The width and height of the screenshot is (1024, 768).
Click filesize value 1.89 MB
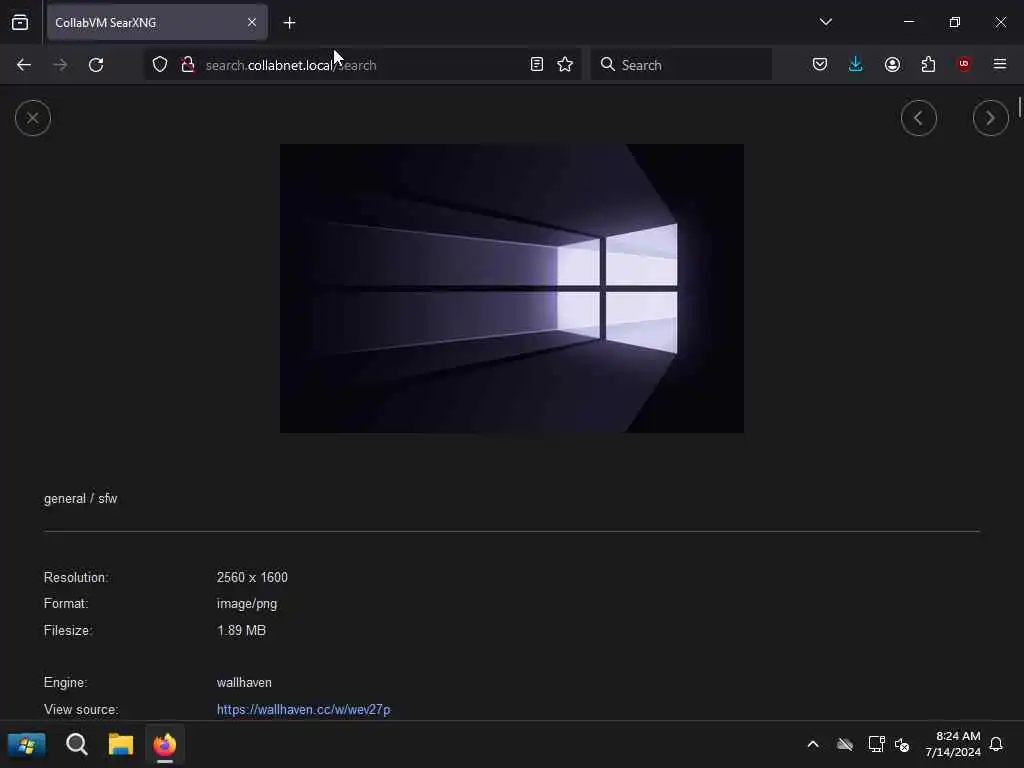pyautogui.click(x=241, y=630)
